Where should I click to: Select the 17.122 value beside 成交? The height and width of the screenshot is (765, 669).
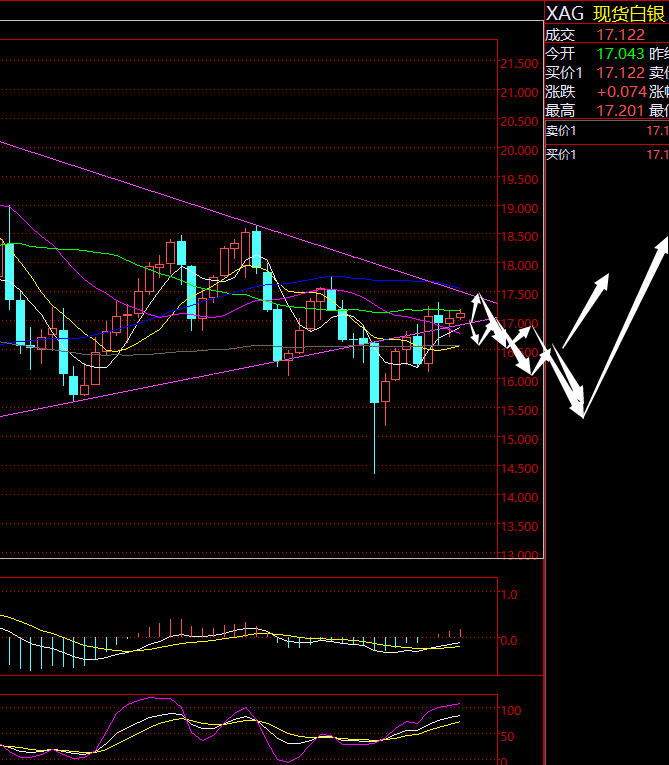621,35
